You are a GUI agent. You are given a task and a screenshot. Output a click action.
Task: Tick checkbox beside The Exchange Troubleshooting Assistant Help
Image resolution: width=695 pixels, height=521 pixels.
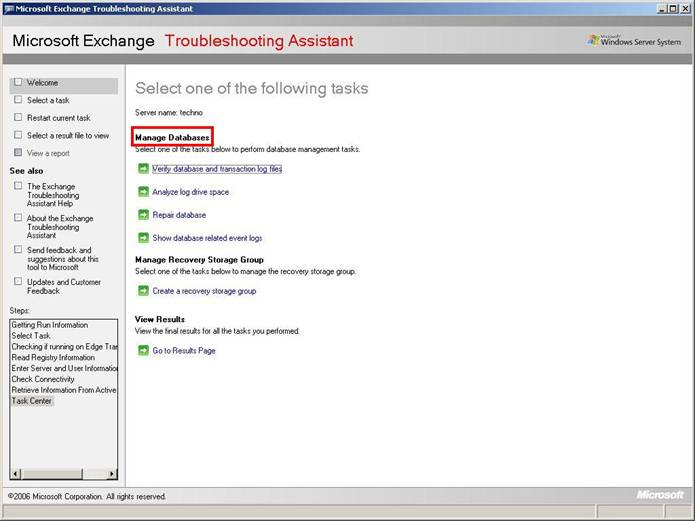point(18,186)
